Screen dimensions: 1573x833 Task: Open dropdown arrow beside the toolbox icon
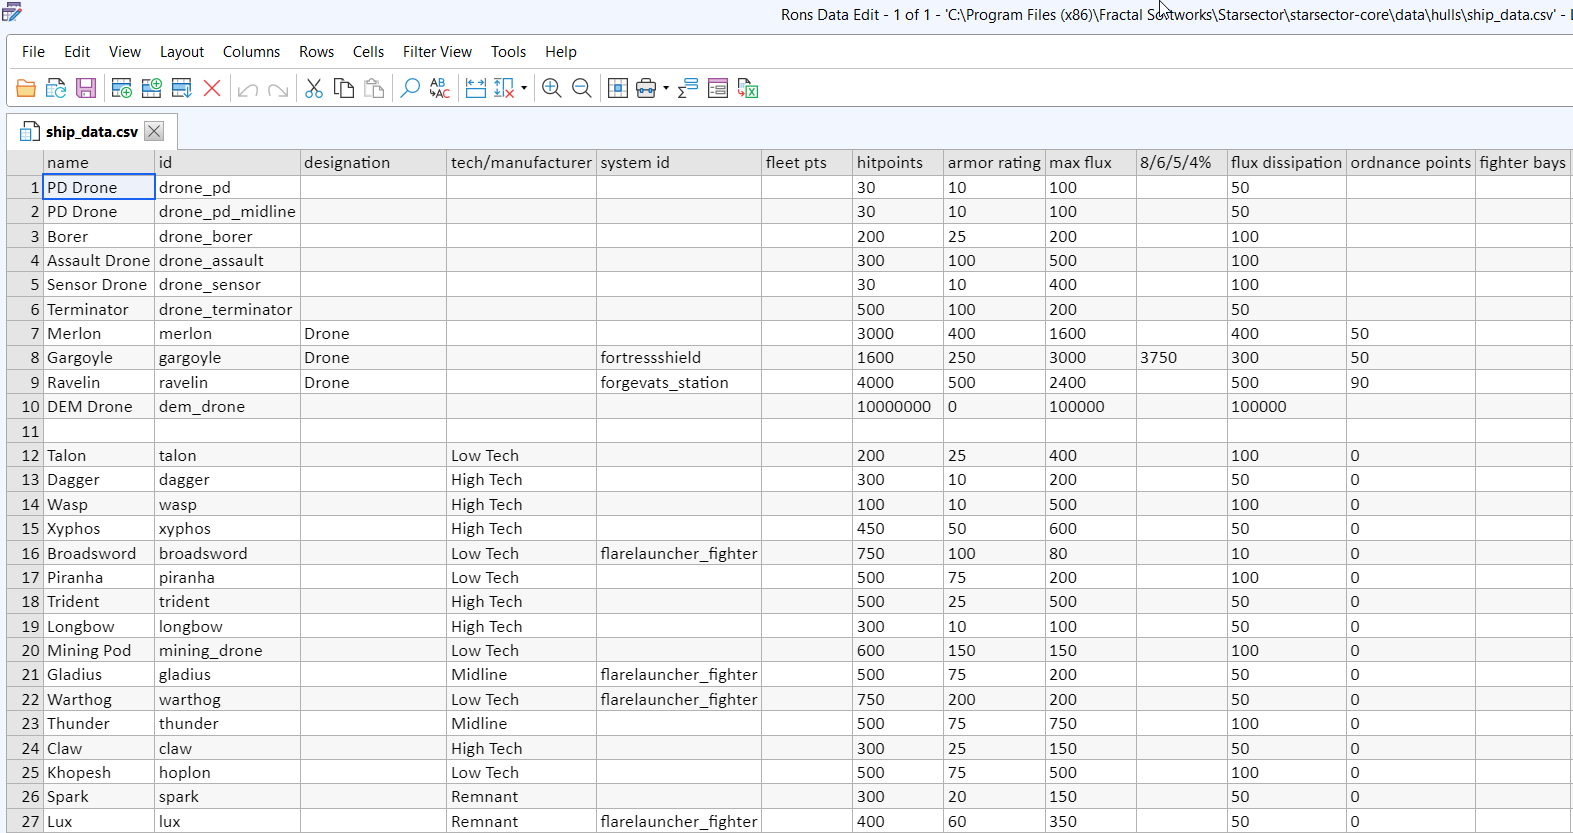pos(666,89)
